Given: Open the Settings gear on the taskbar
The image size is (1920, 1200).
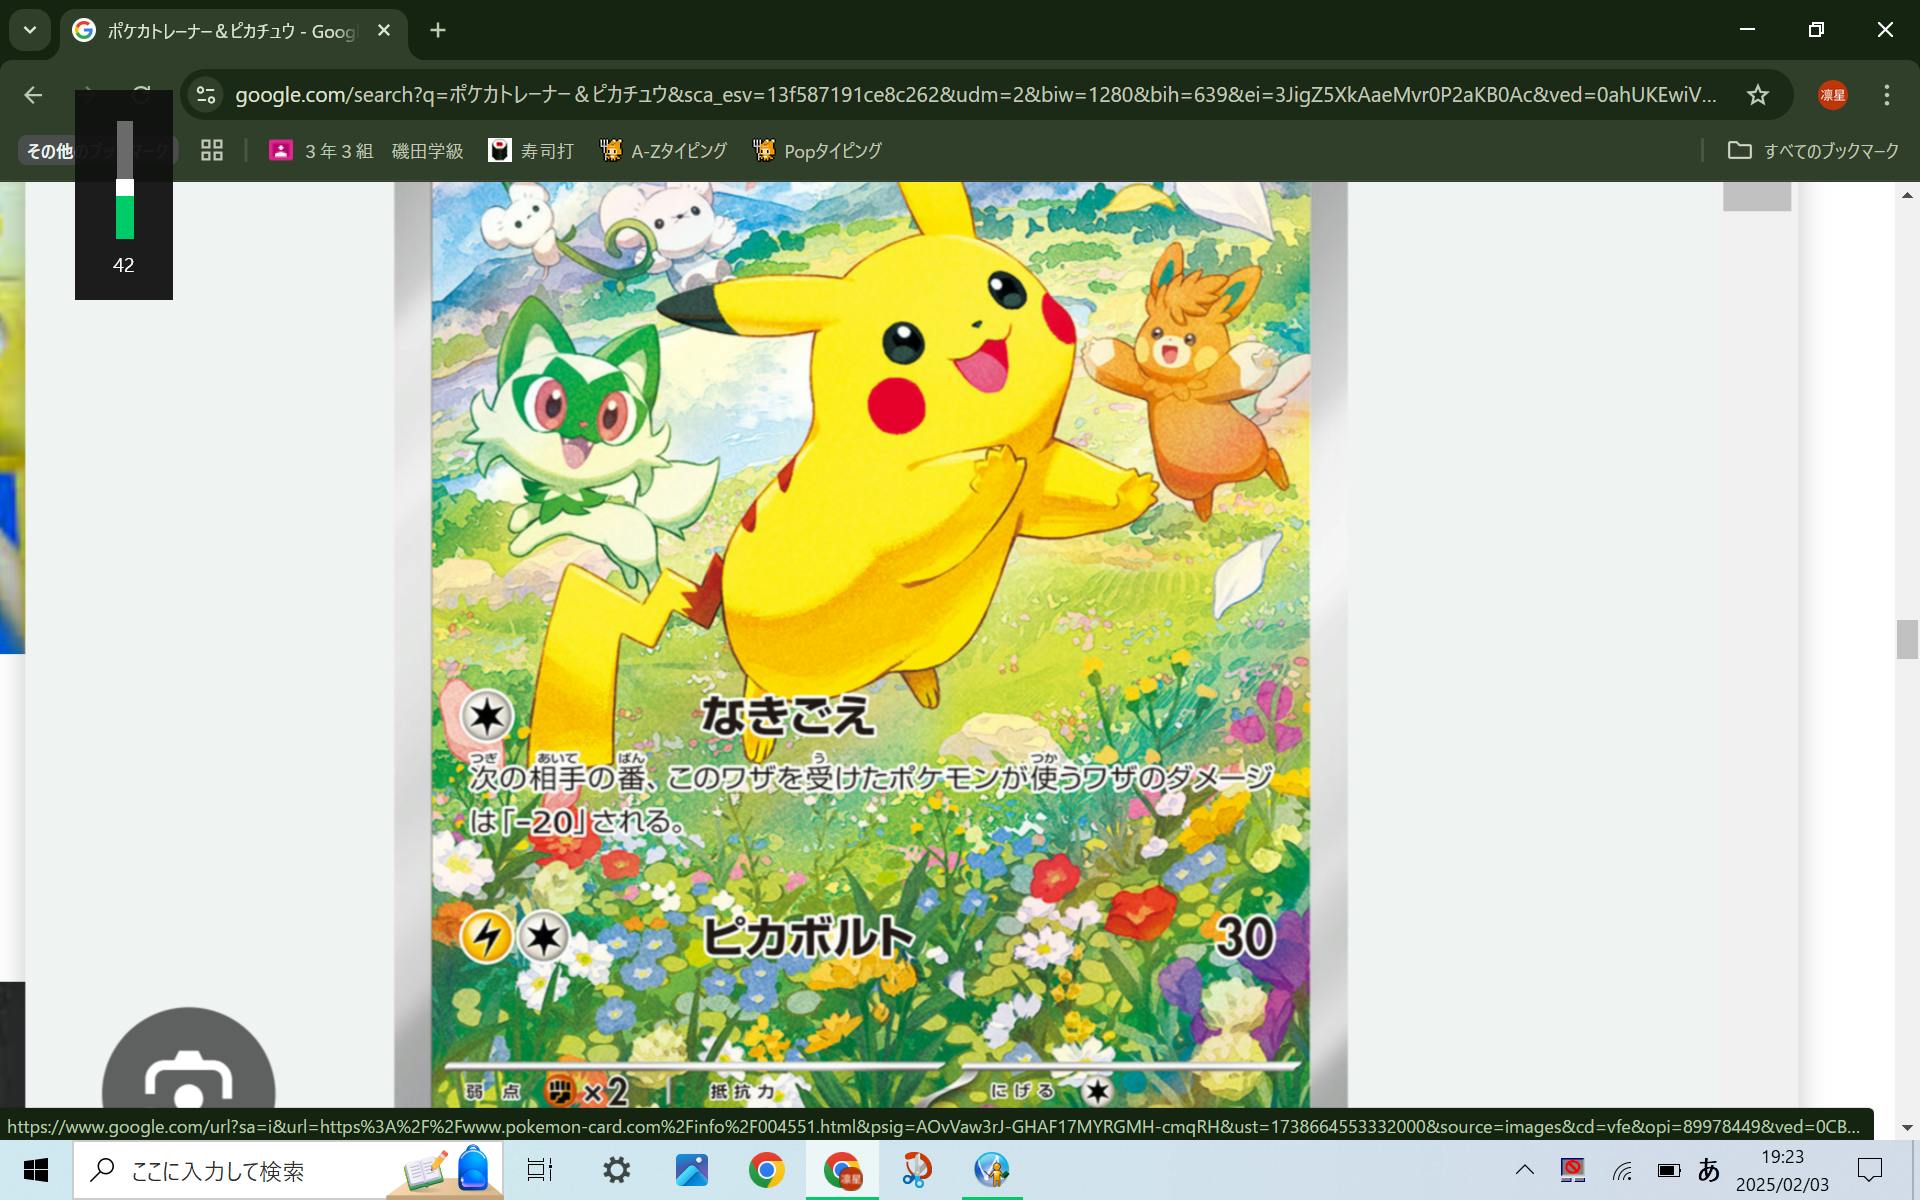Looking at the screenshot, I should coord(616,1170).
